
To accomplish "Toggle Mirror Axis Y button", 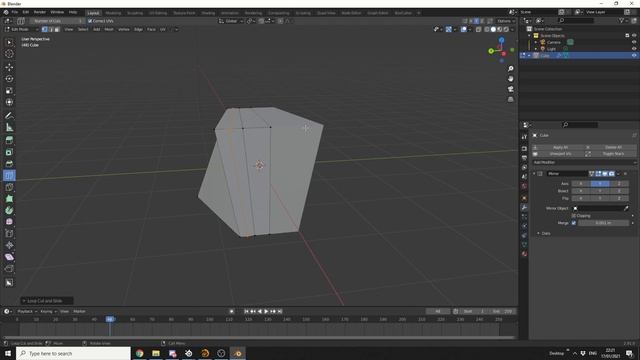I will pyautogui.click(x=600, y=184).
